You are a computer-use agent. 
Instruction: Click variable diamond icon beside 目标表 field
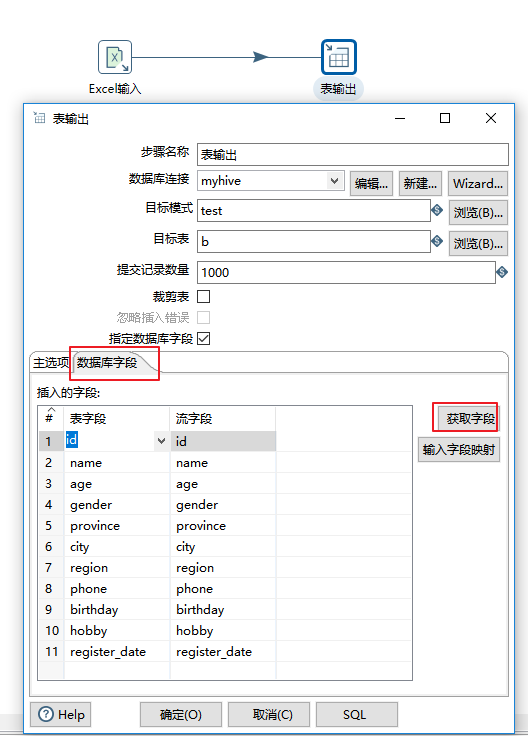pos(437,241)
